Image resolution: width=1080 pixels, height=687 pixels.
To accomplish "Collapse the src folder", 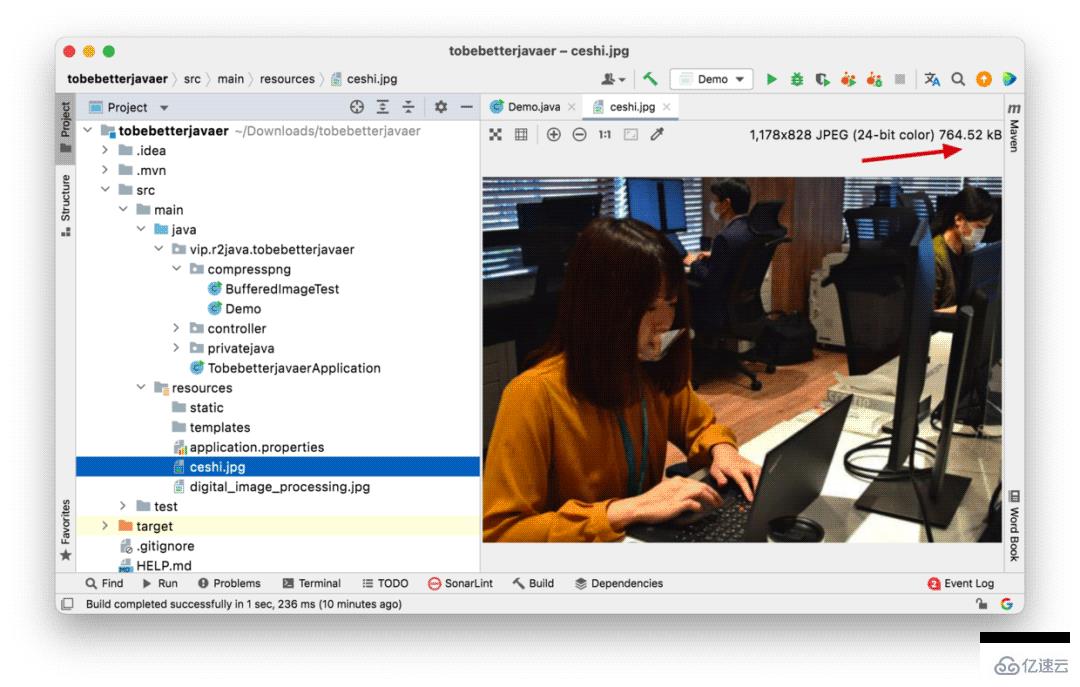I will click(105, 189).
